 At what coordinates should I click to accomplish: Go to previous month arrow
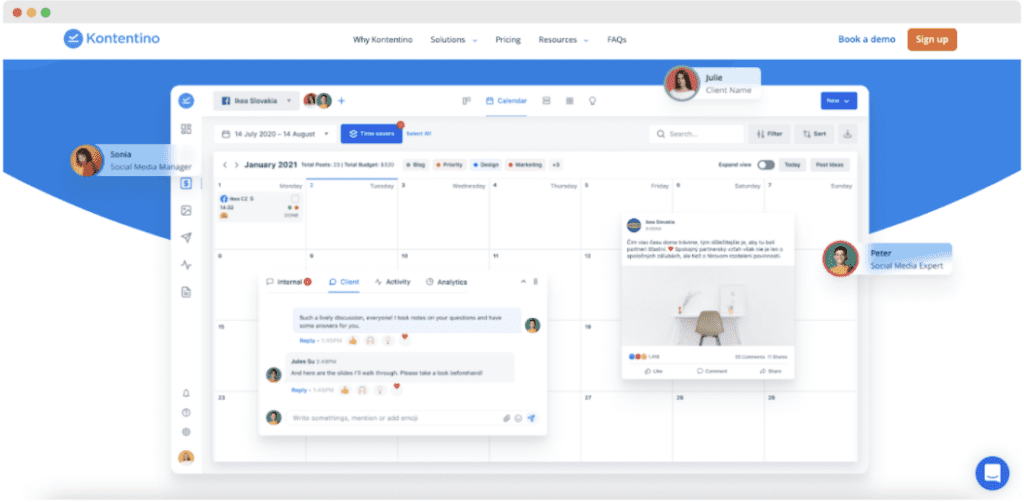(225, 165)
